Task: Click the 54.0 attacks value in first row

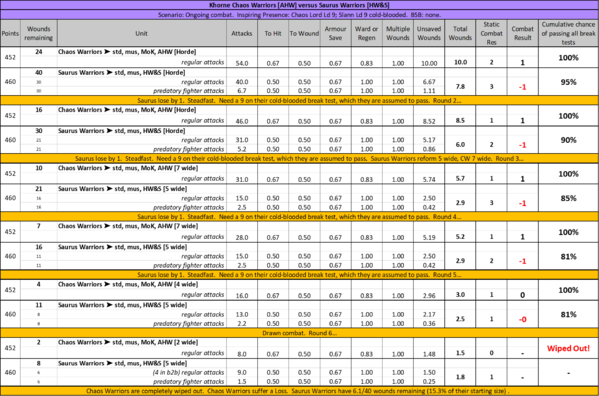Action: click(x=242, y=63)
